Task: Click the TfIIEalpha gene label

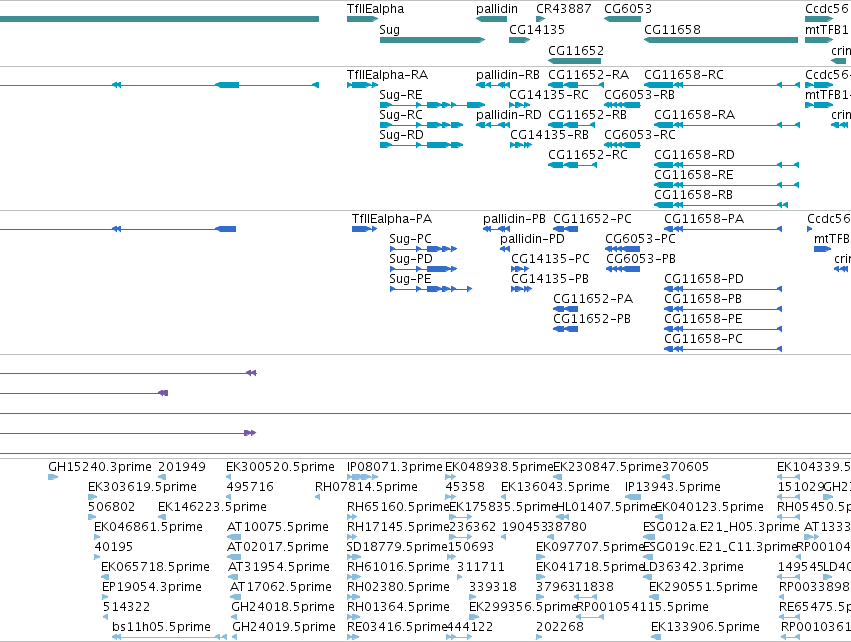Action: click(375, 9)
